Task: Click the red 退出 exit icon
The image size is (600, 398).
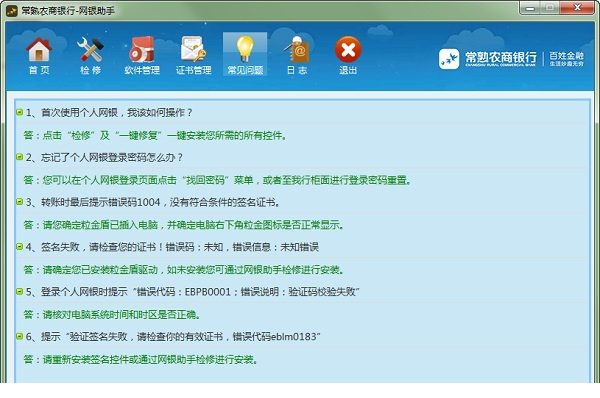Action: [x=348, y=55]
